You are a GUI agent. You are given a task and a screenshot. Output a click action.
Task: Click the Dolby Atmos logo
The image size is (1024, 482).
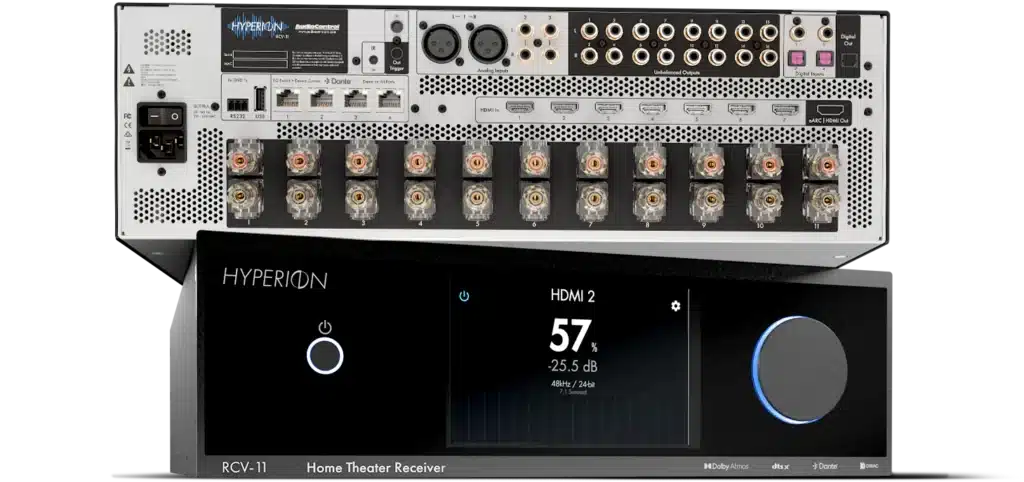click(726, 466)
